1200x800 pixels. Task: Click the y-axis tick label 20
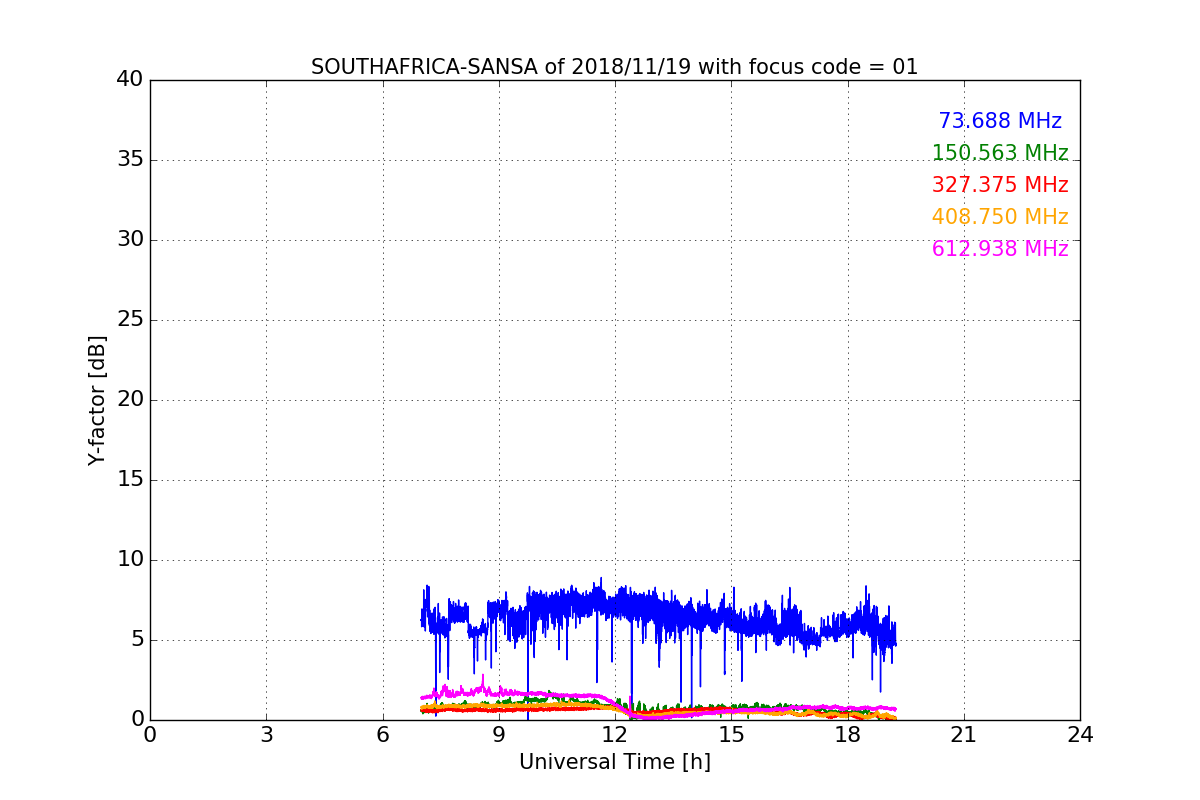coord(130,400)
